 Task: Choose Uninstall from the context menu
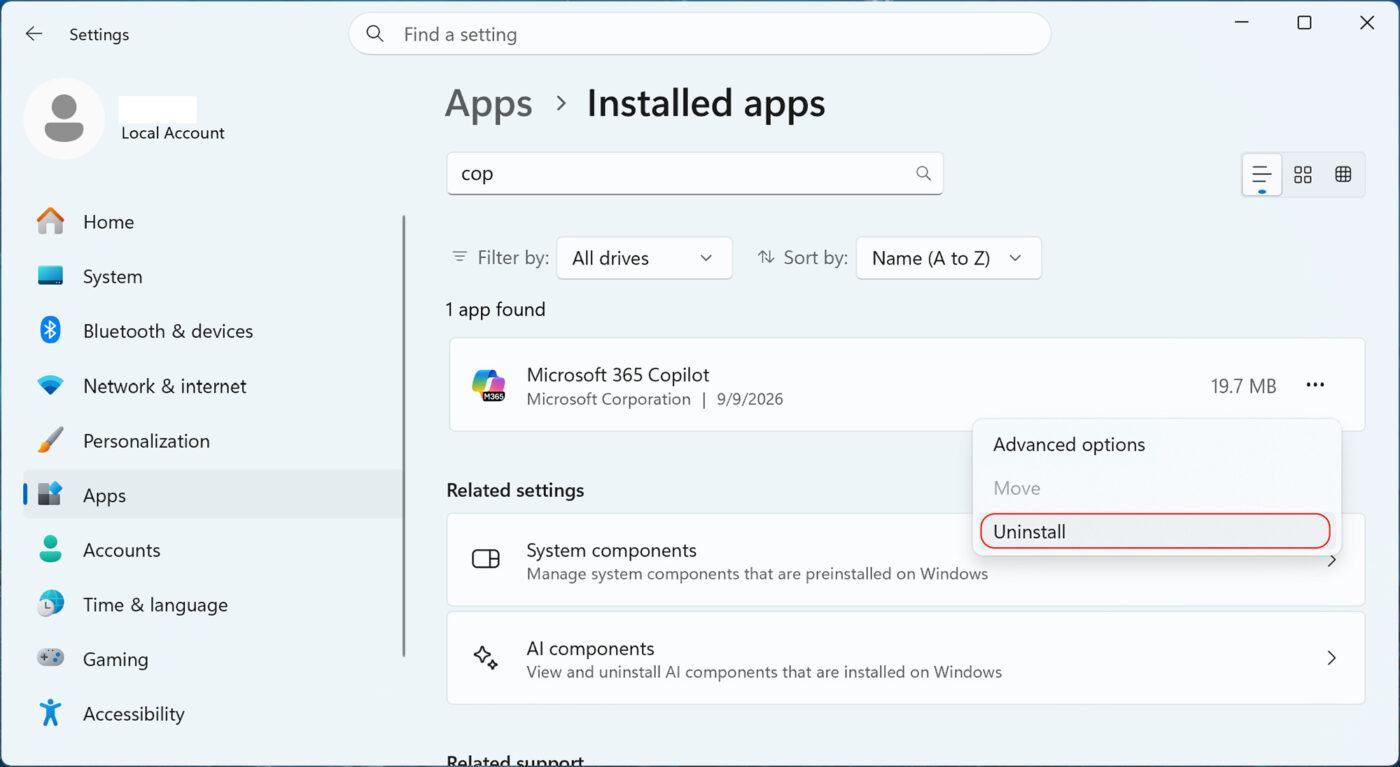(x=1156, y=531)
